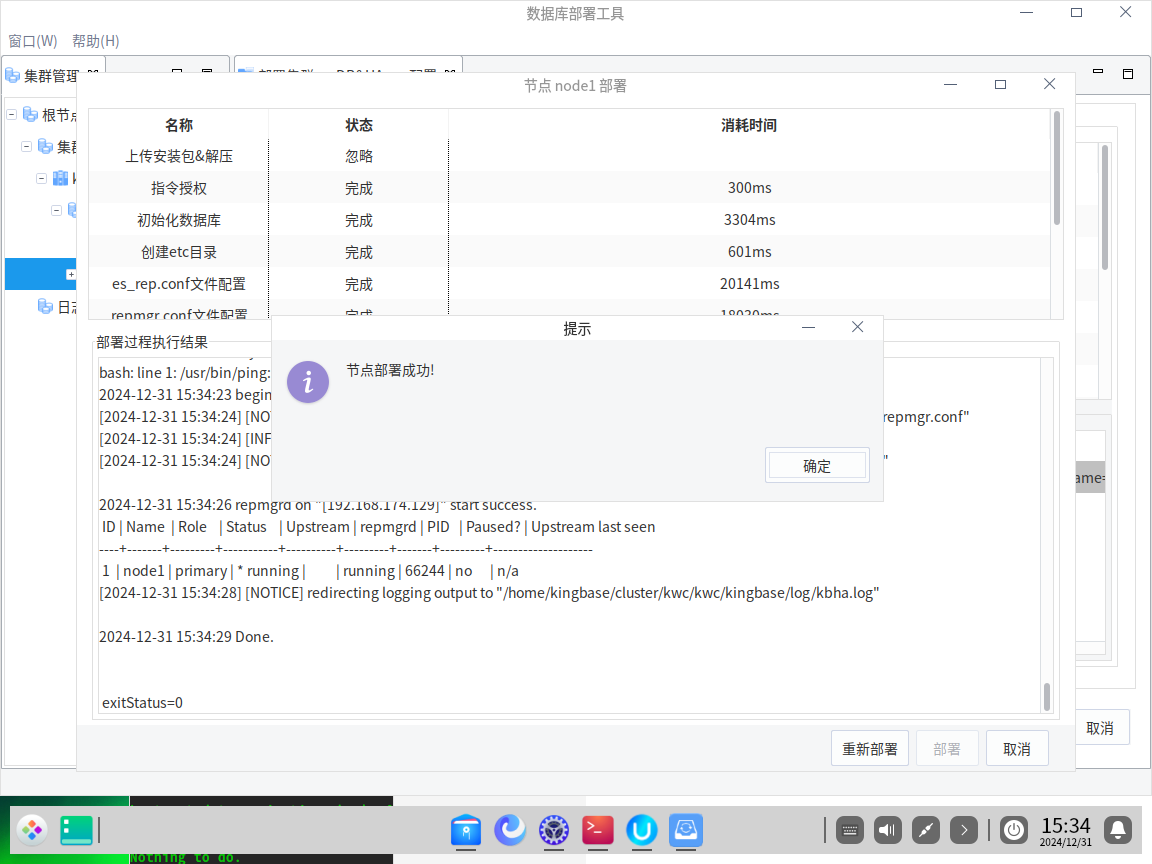Select the 集群管理 tab
This screenshot has width=1152, height=864.
coord(45,76)
